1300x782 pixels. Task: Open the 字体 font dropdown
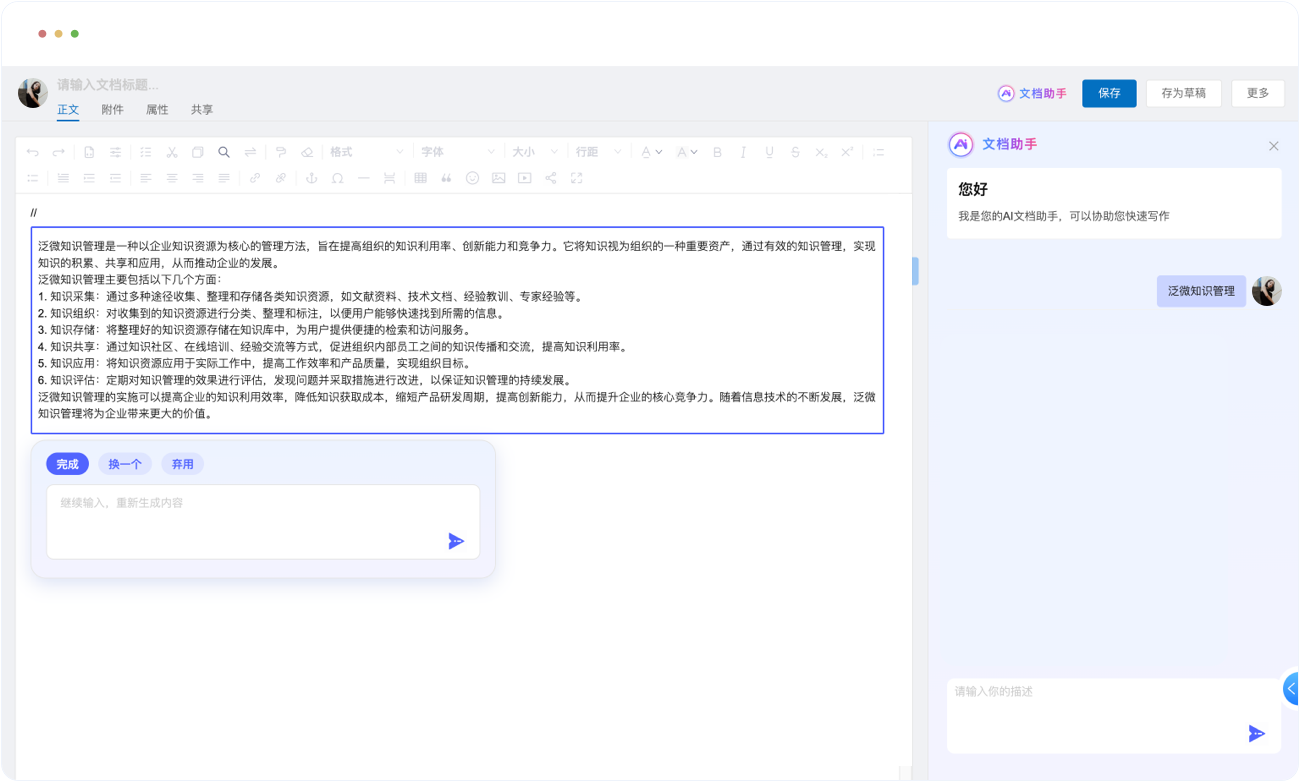(x=457, y=152)
